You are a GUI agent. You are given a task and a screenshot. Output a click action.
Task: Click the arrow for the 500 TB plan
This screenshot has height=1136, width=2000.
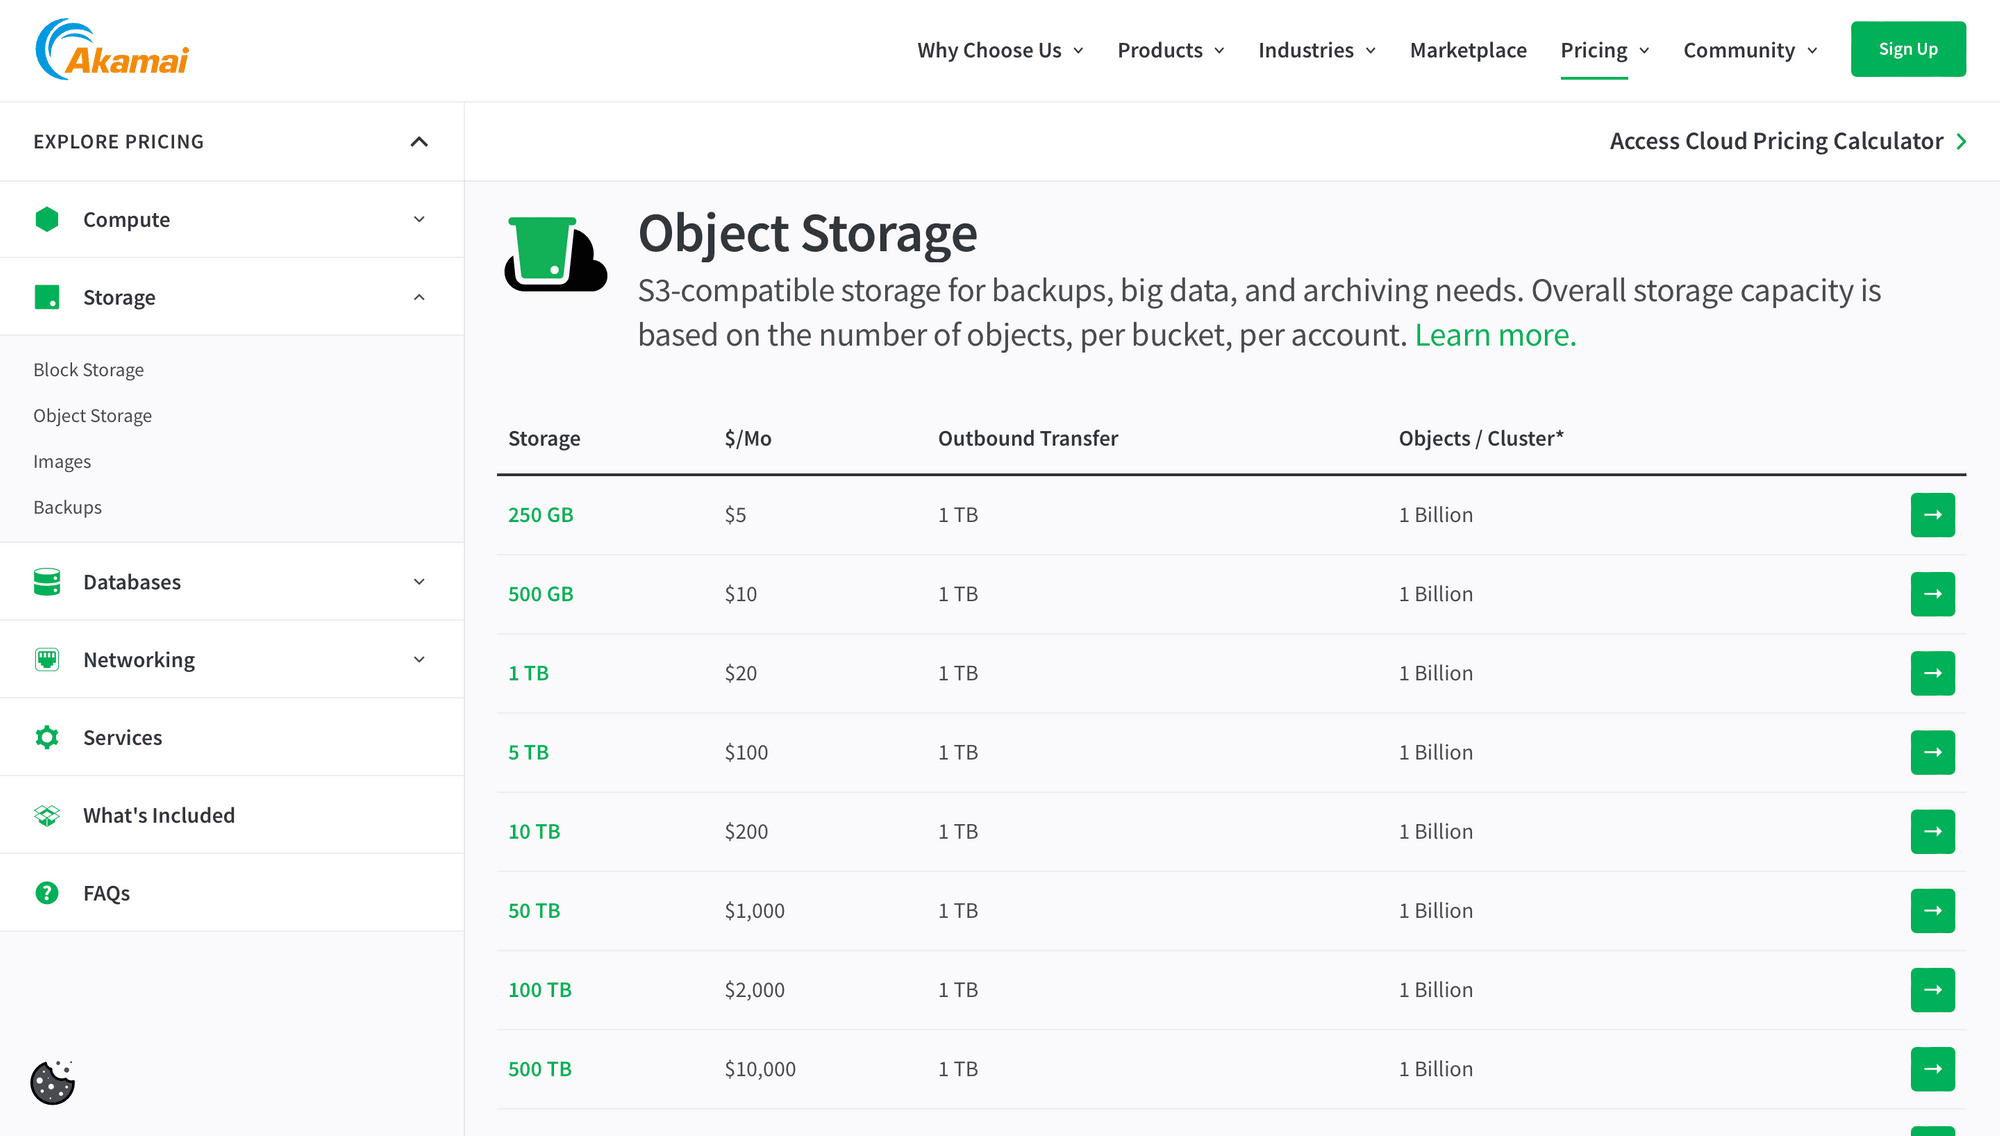[x=1932, y=1069]
